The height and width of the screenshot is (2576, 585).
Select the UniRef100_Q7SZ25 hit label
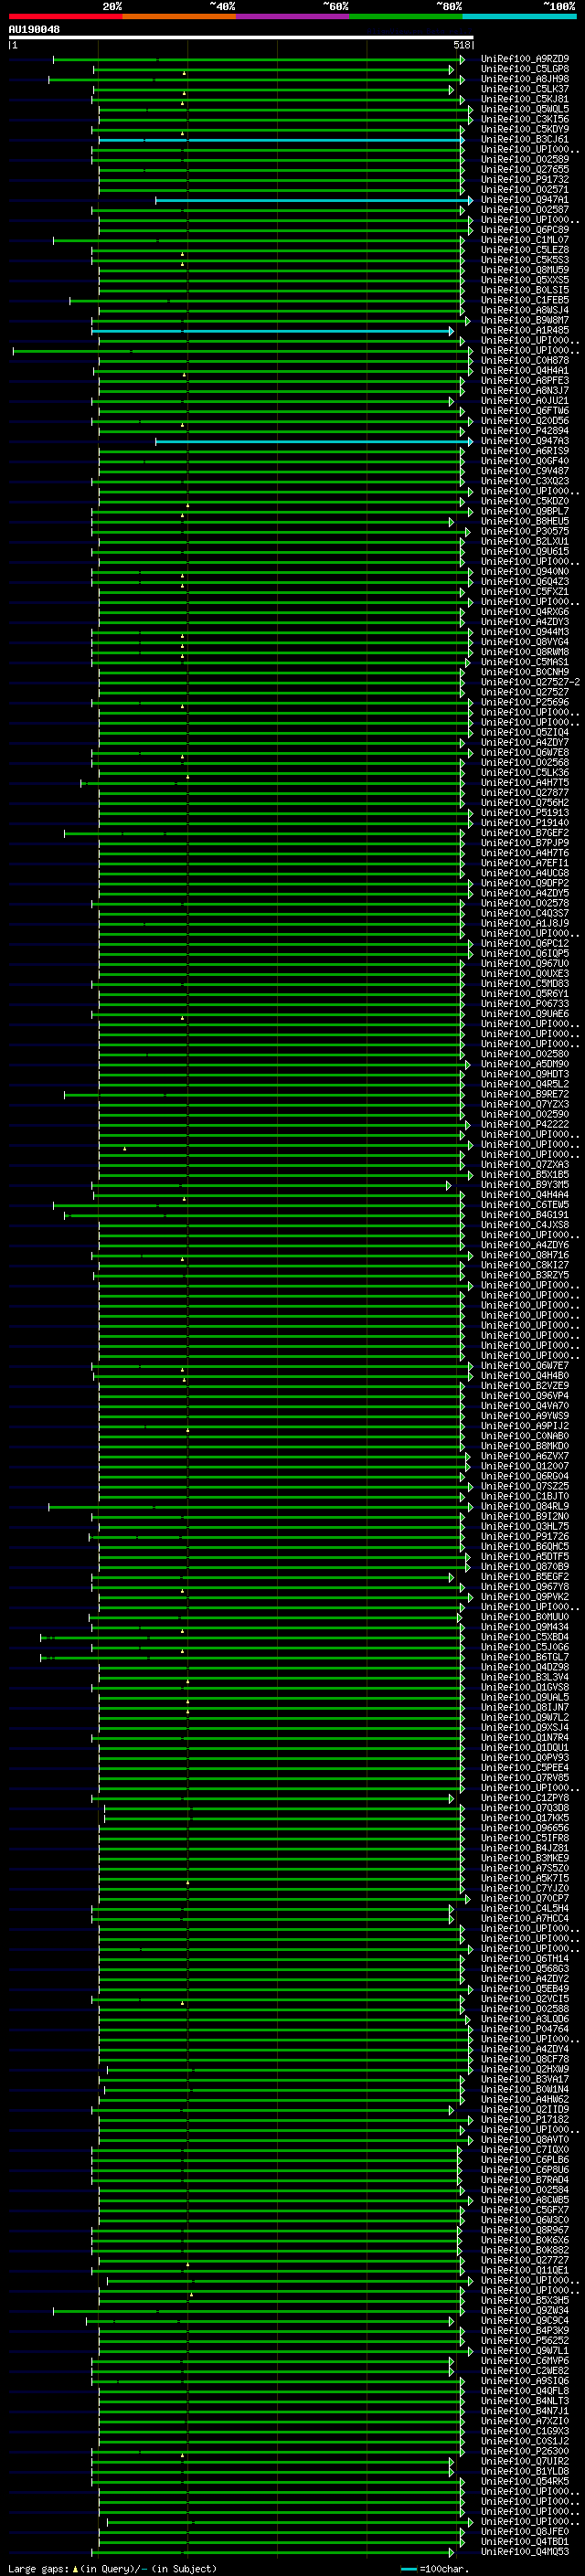525,1487
